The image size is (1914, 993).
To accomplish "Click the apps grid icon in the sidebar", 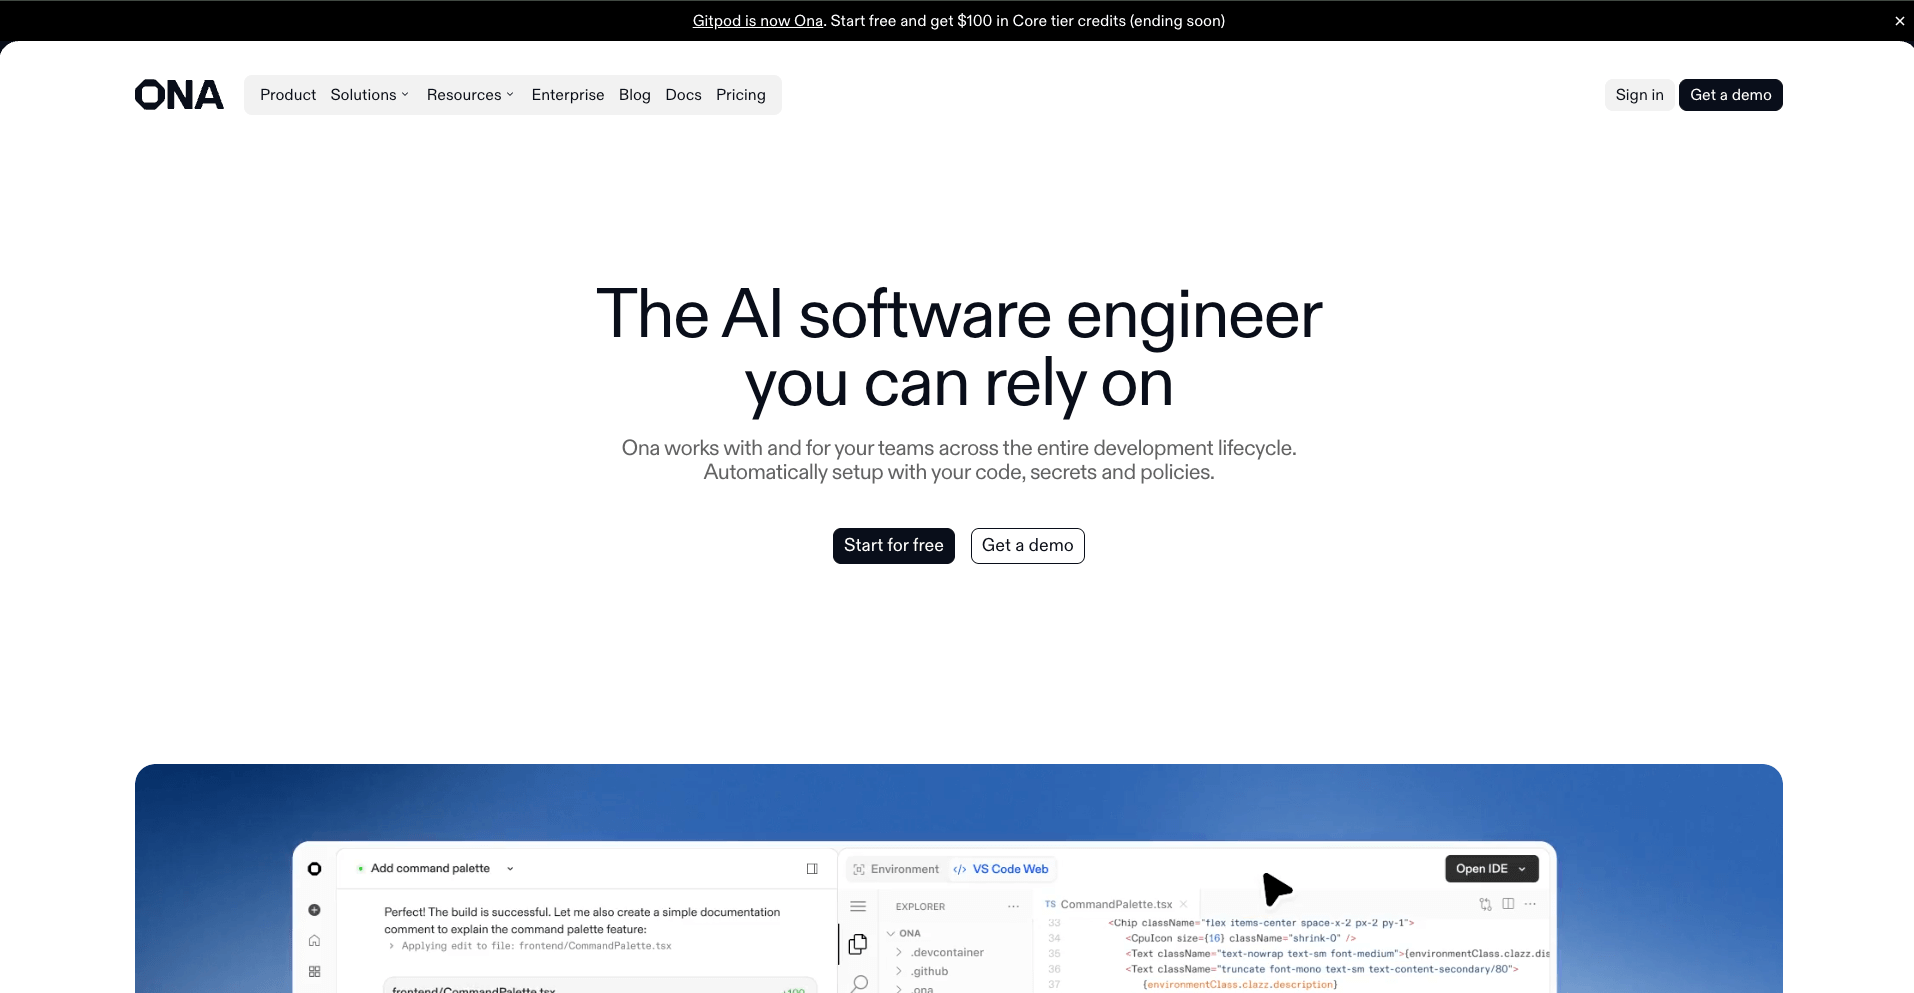I will tap(314, 971).
